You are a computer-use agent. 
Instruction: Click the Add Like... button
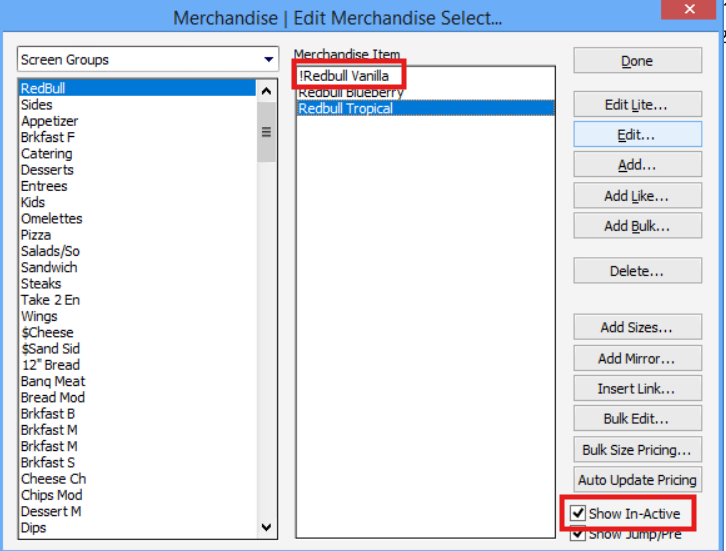tap(637, 196)
